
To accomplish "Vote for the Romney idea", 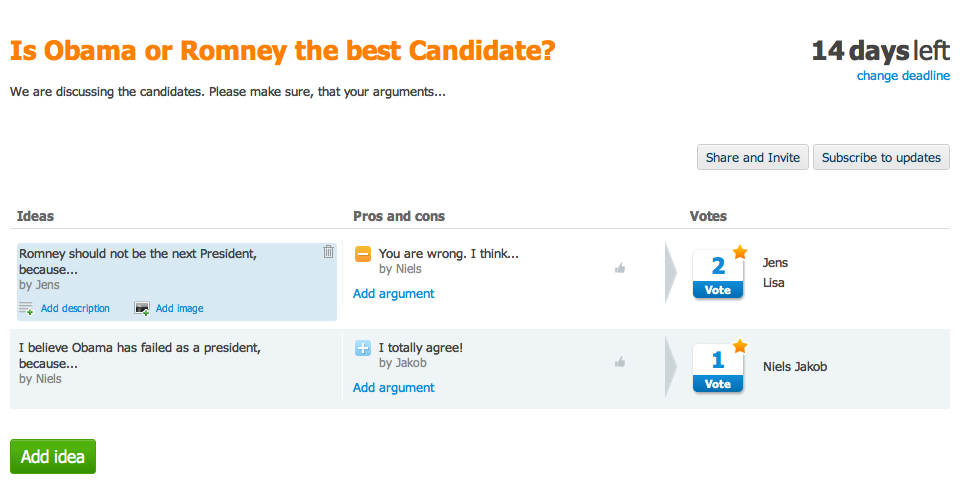I will coord(718,290).
